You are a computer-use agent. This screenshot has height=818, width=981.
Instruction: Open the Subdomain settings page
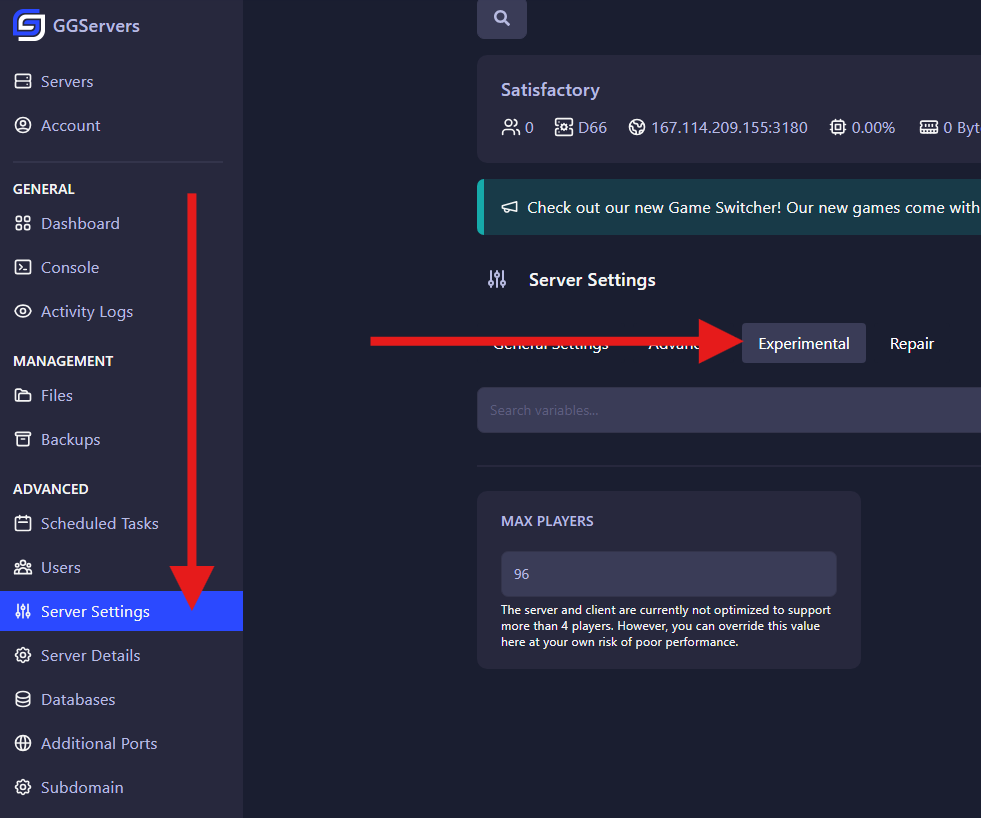point(82,788)
